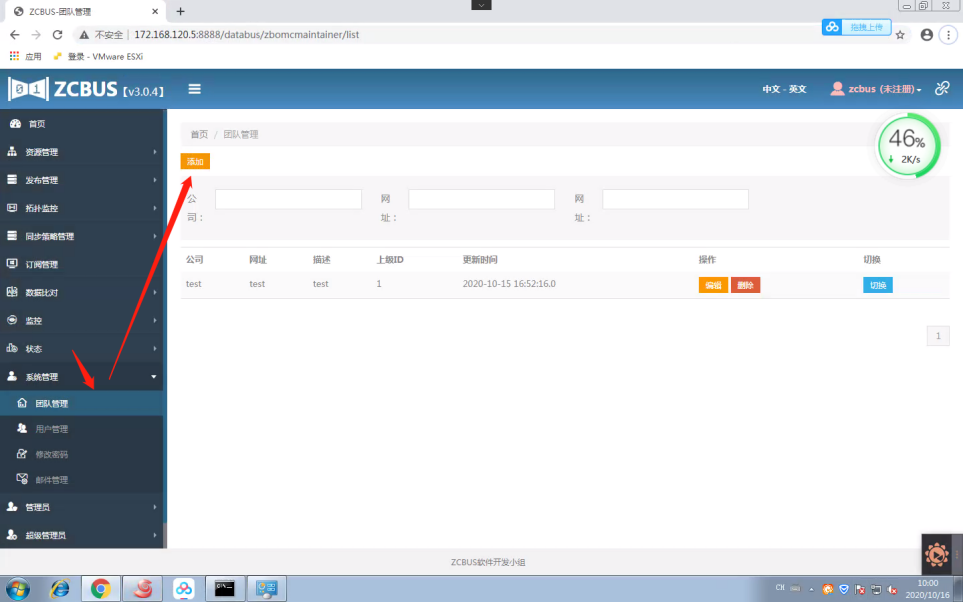Click the red 删除 button for test
The height and width of the screenshot is (603, 964).
coord(745,285)
